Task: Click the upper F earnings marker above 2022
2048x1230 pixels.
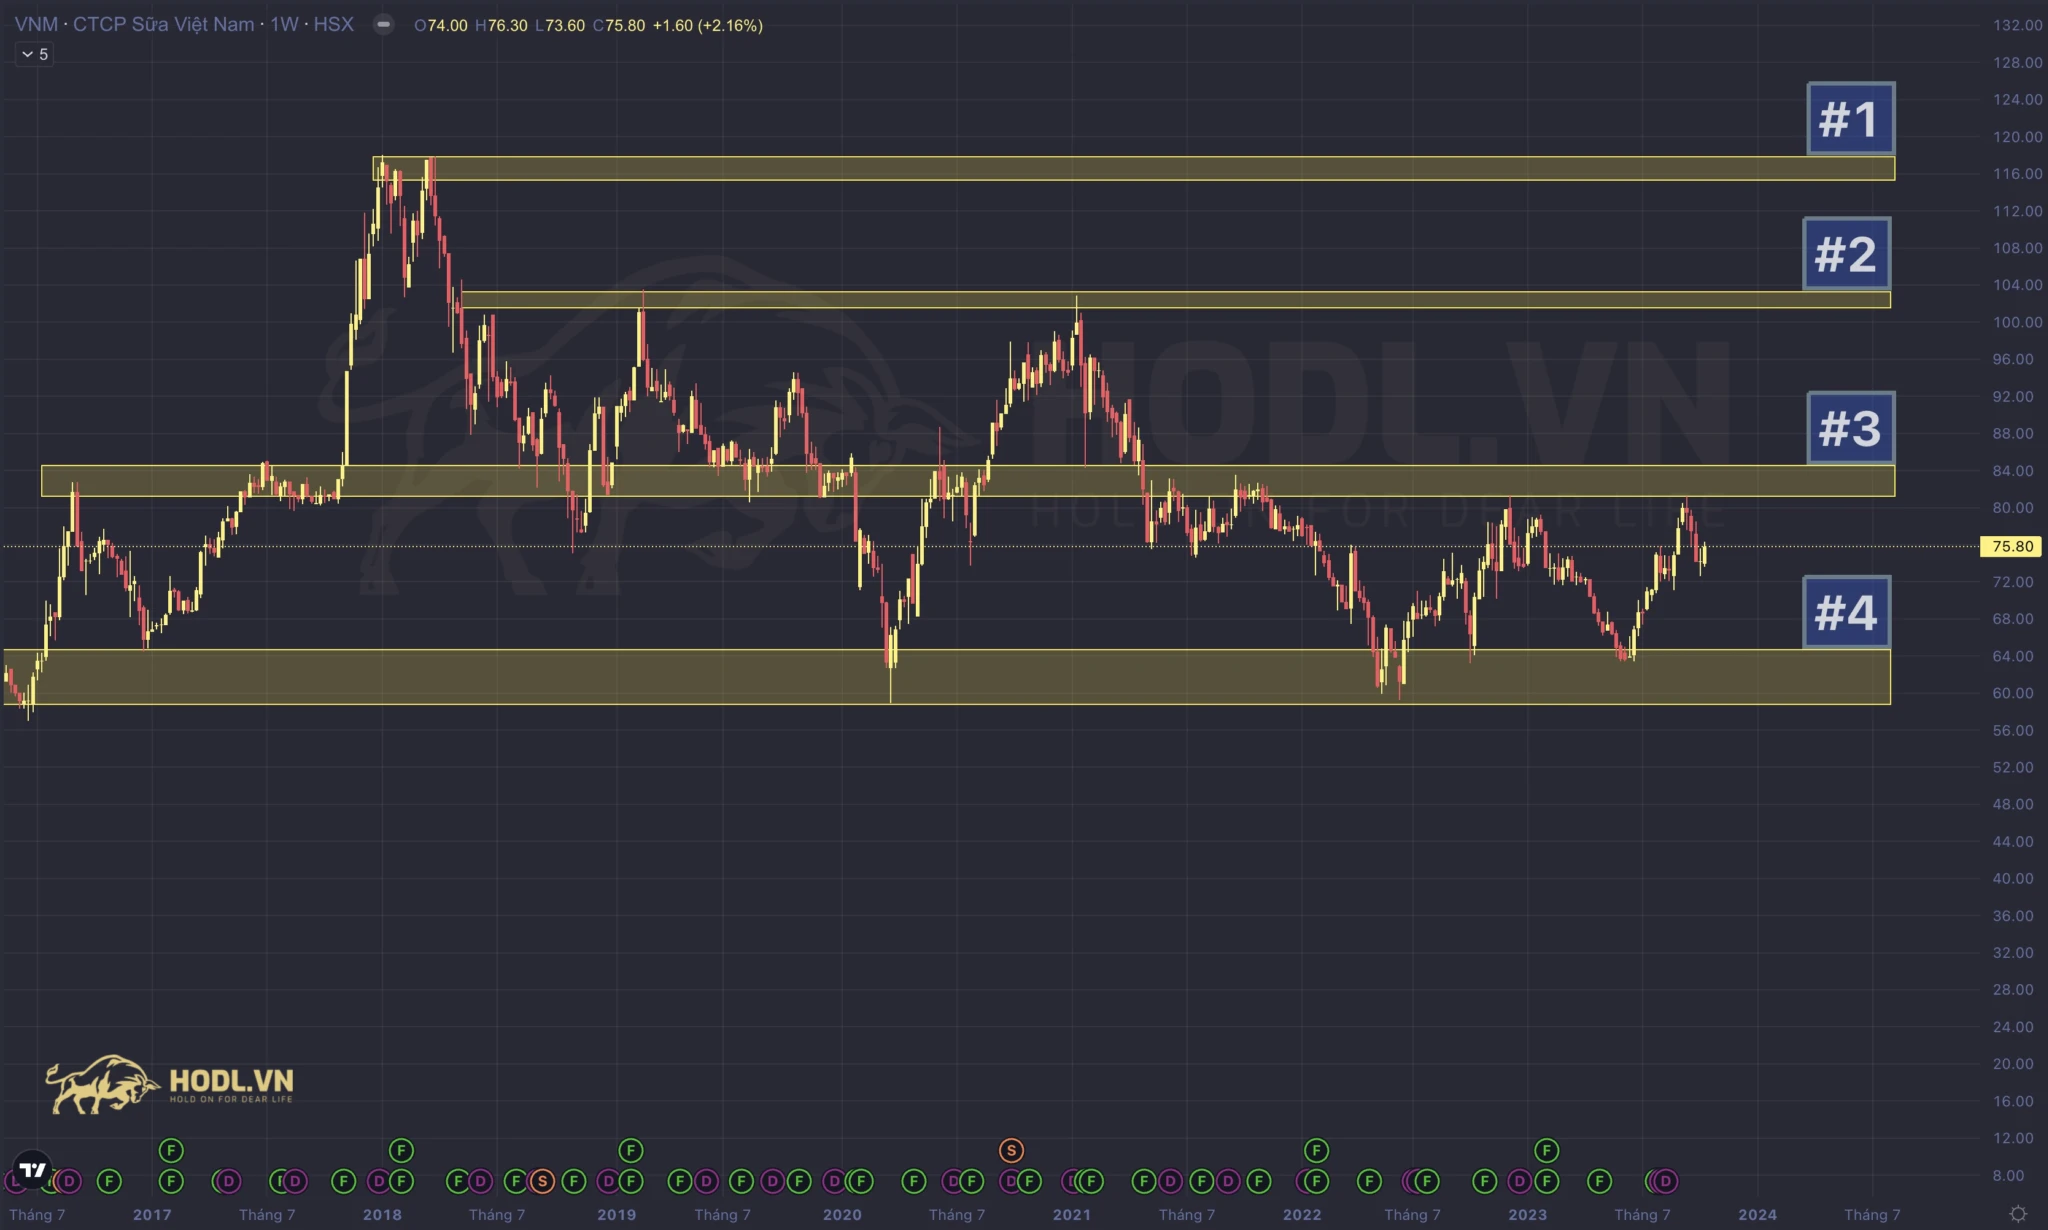Action: [1316, 1150]
